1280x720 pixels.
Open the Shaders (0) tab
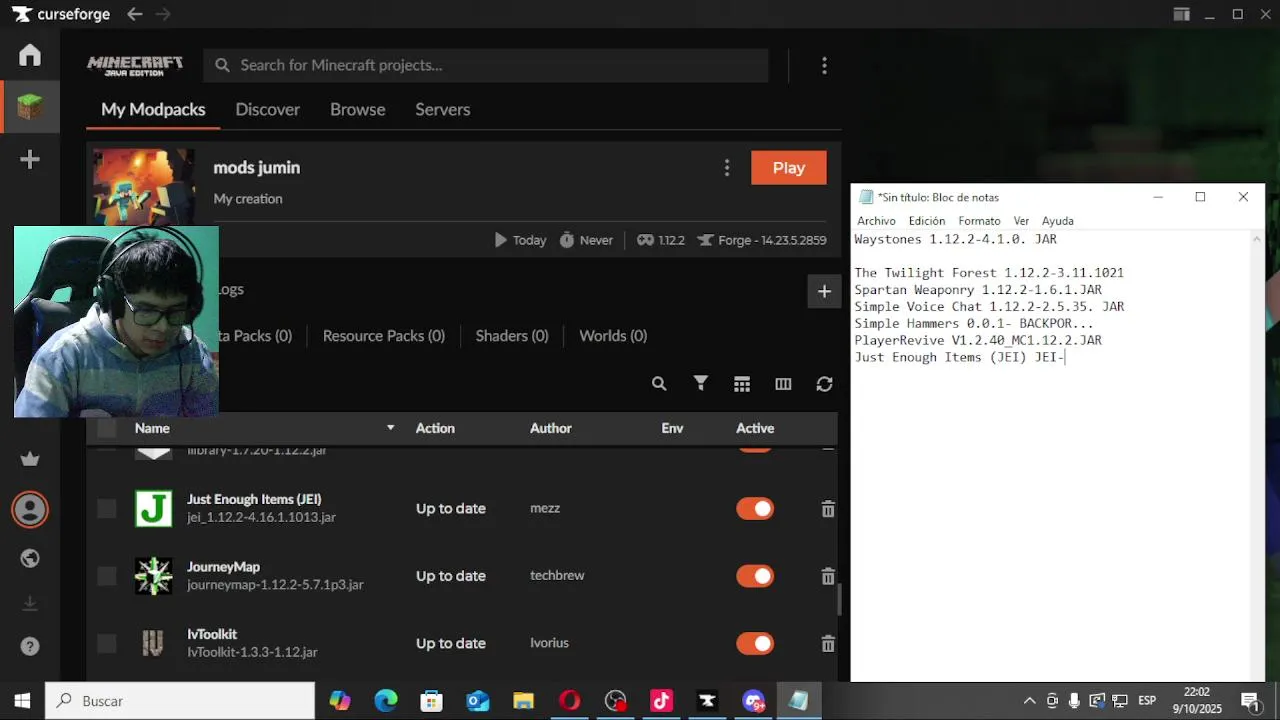(512, 336)
